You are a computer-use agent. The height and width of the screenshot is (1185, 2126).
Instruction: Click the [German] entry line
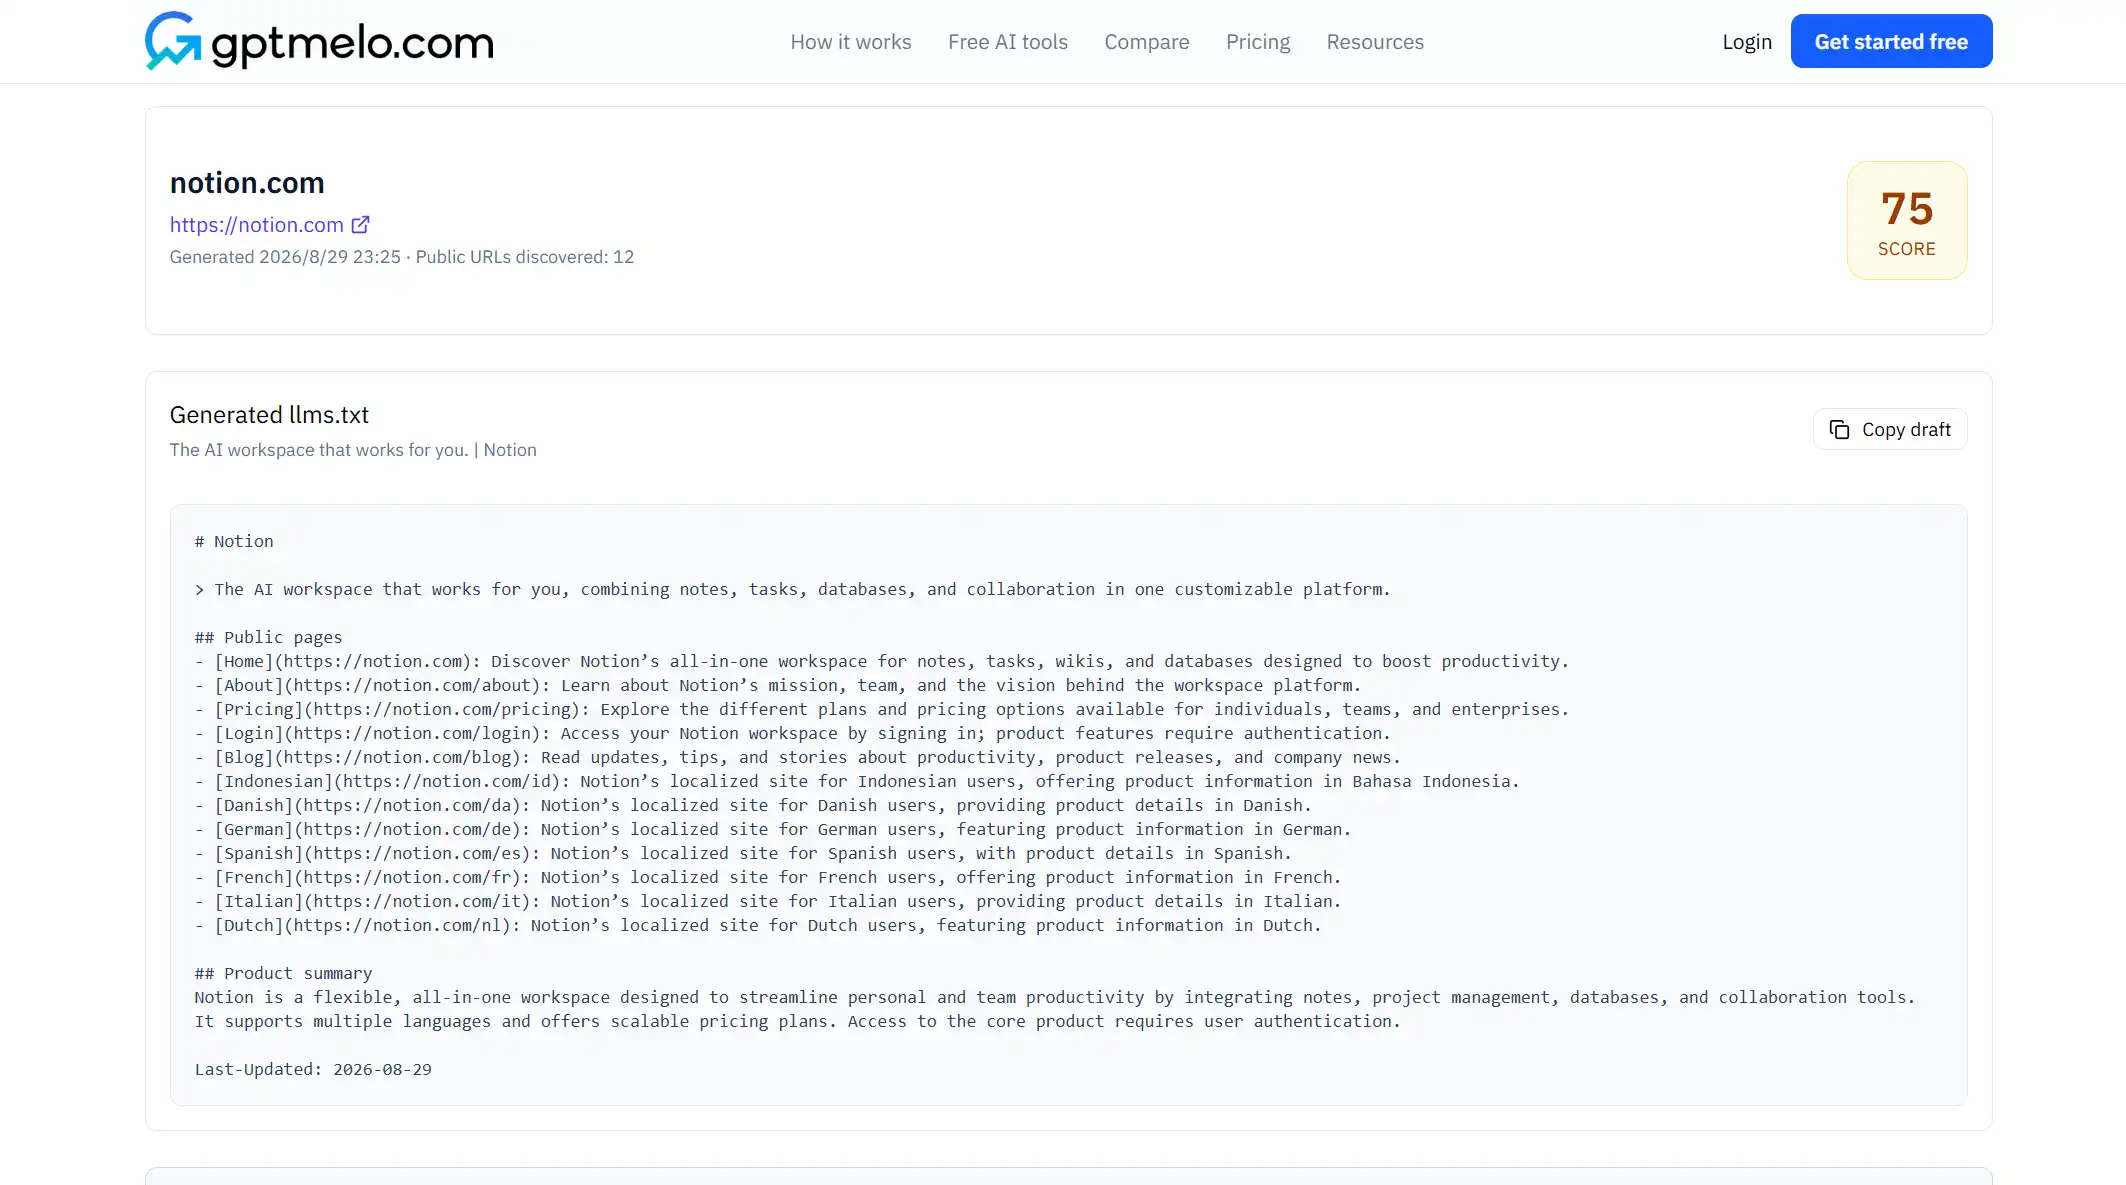point(773,829)
